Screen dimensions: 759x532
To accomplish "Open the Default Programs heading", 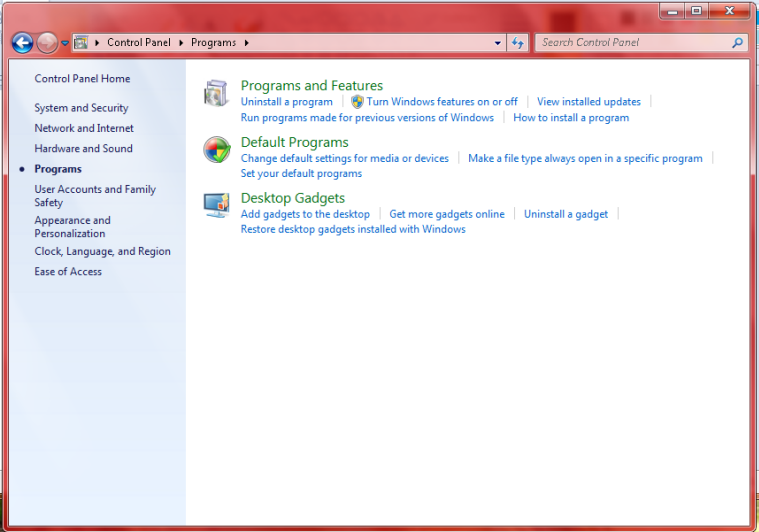I will 295,142.
